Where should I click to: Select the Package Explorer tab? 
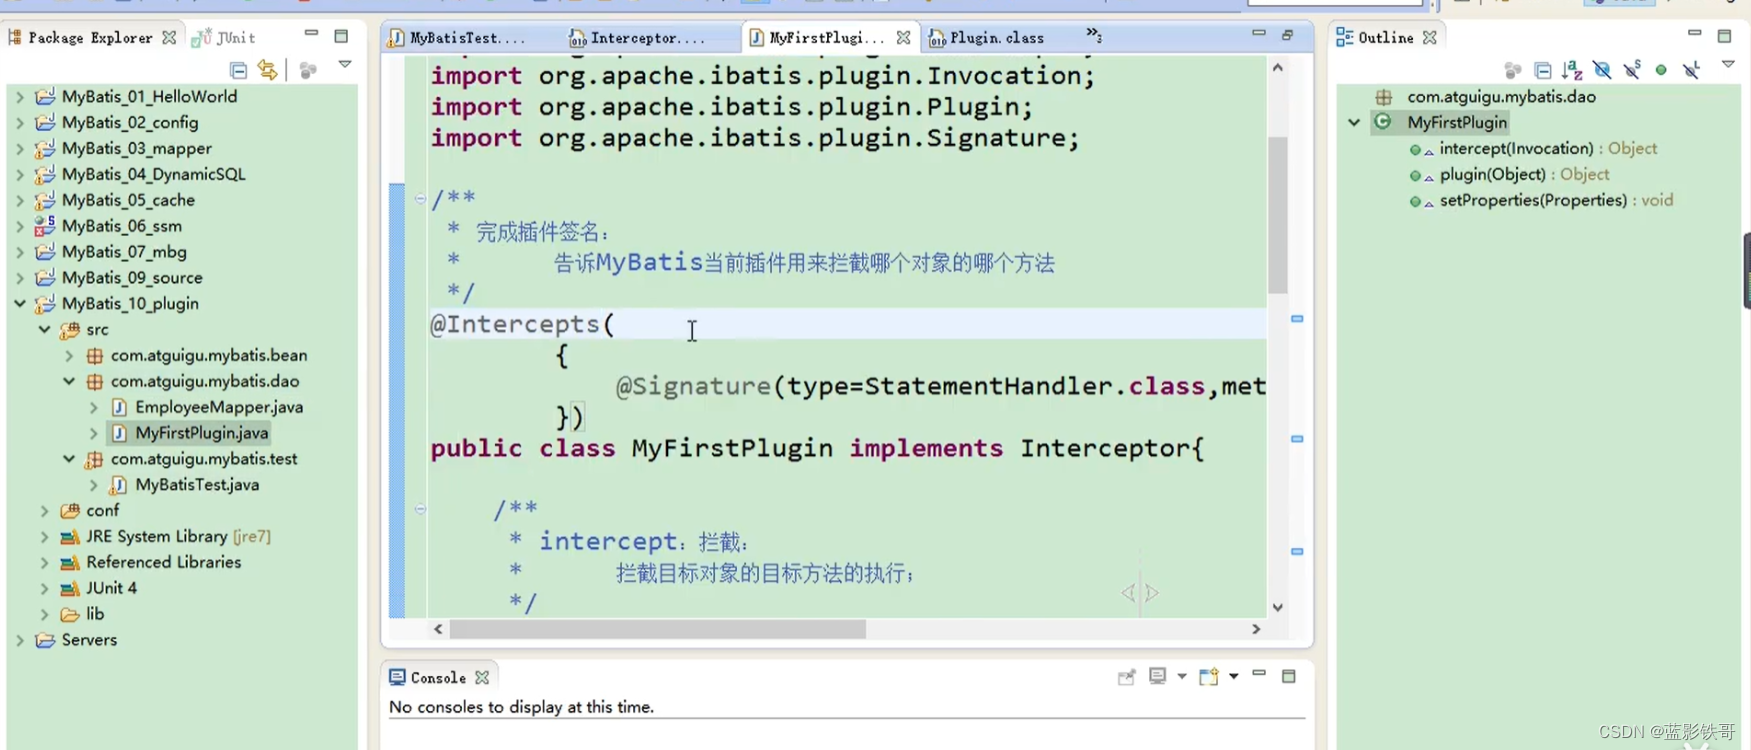[90, 37]
